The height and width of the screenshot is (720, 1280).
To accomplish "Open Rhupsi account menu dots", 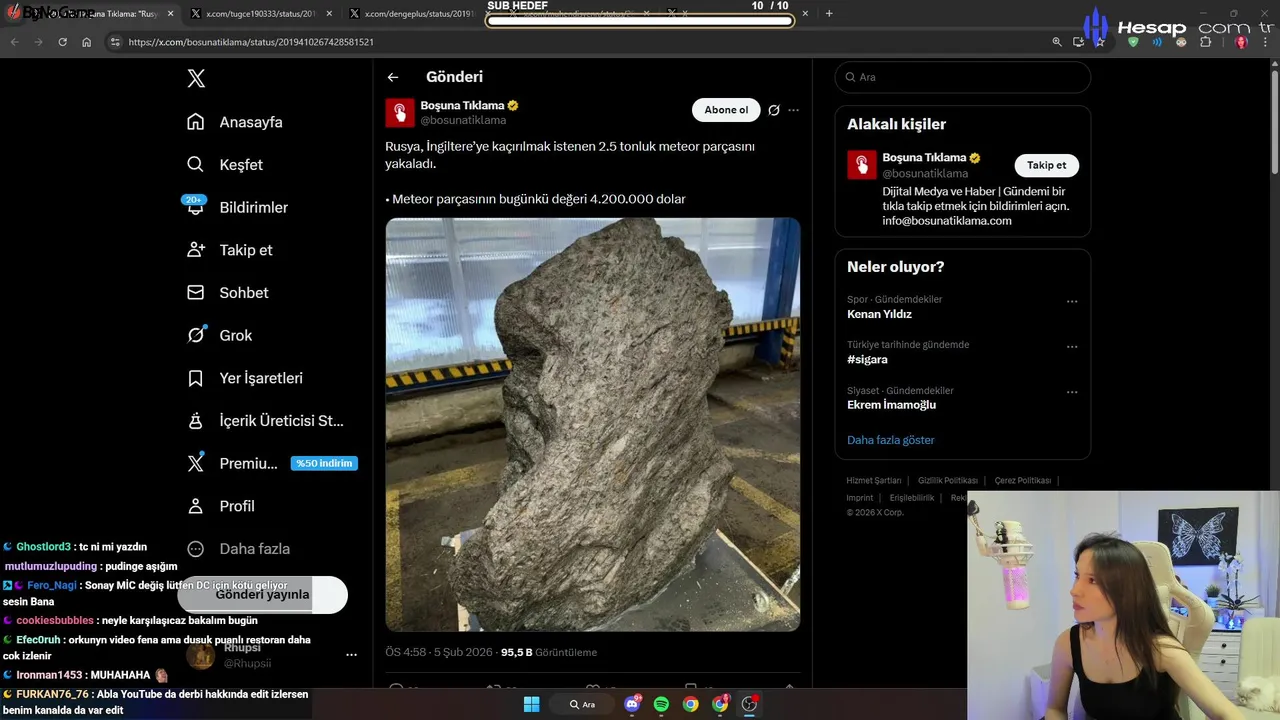I will click(x=351, y=655).
